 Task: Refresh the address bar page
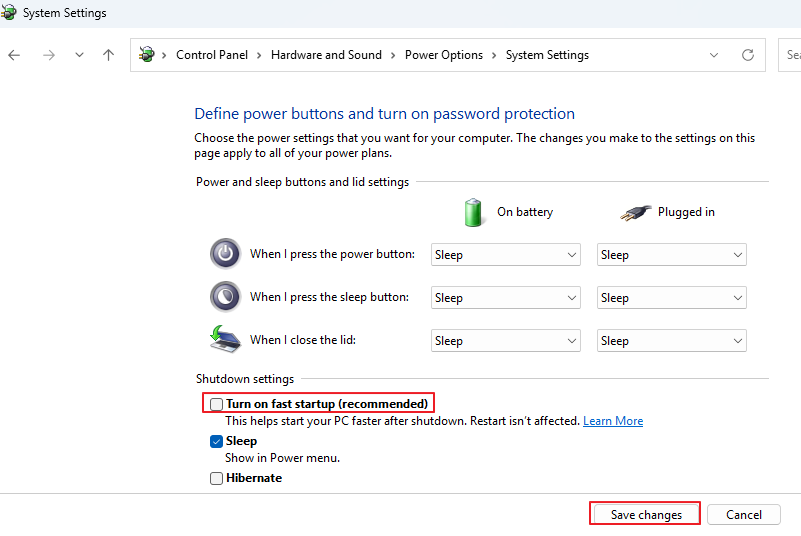[x=747, y=55]
